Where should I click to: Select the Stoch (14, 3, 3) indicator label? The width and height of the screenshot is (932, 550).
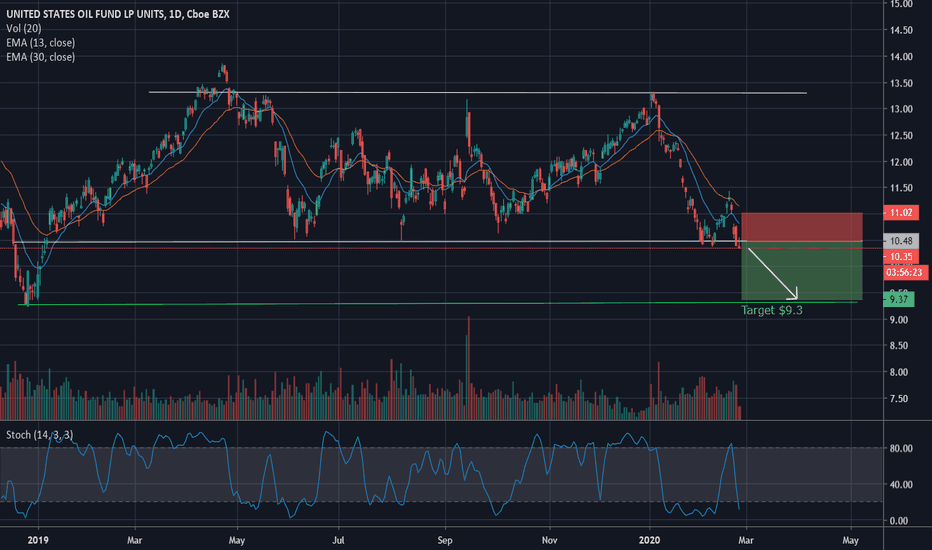point(40,435)
